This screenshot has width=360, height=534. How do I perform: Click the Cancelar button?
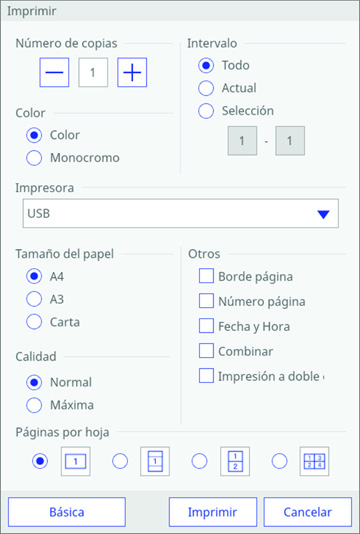(308, 512)
